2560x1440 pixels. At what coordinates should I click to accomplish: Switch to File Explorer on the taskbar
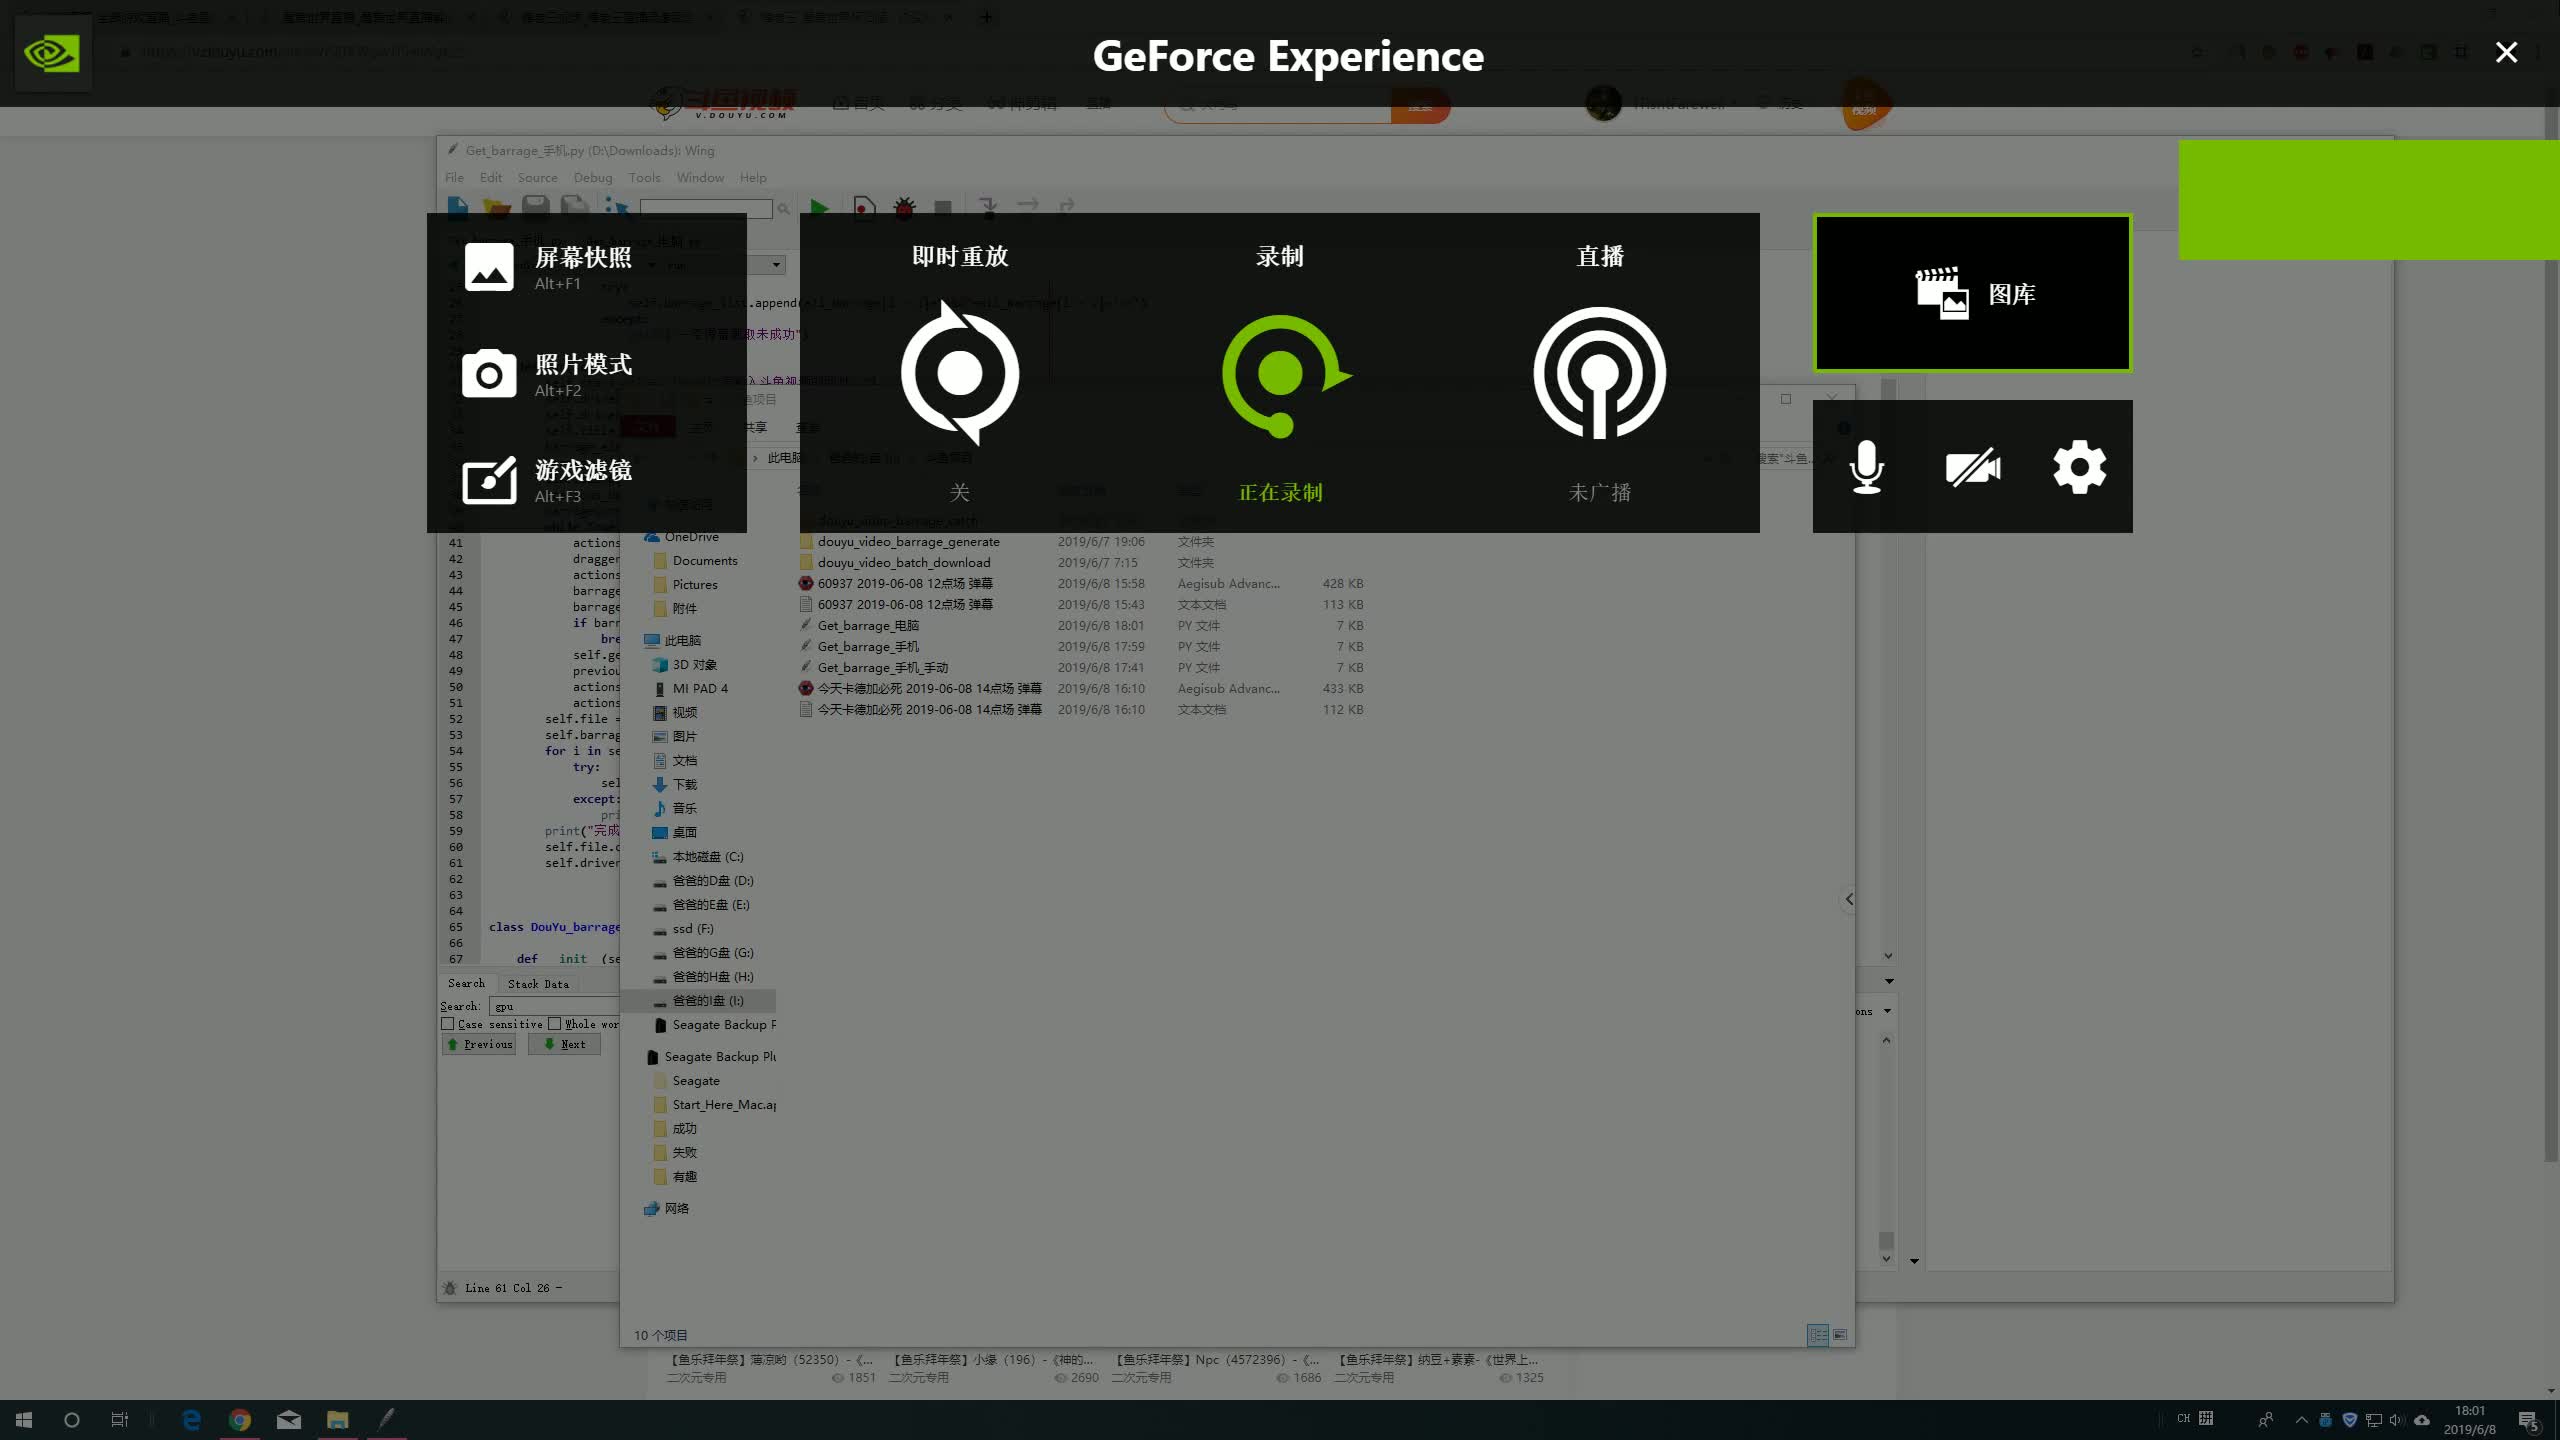tap(337, 1419)
